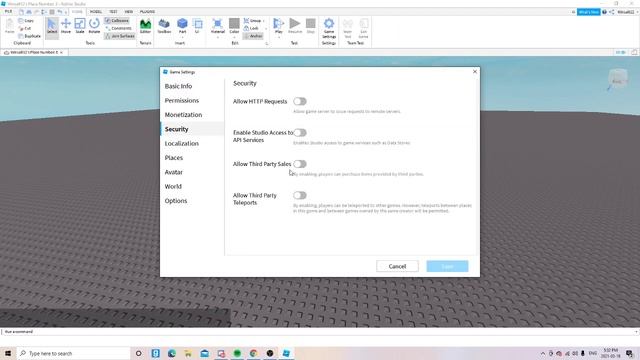
Task: Switch to the PLUGINS ribbon tab
Action: [147, 12]
